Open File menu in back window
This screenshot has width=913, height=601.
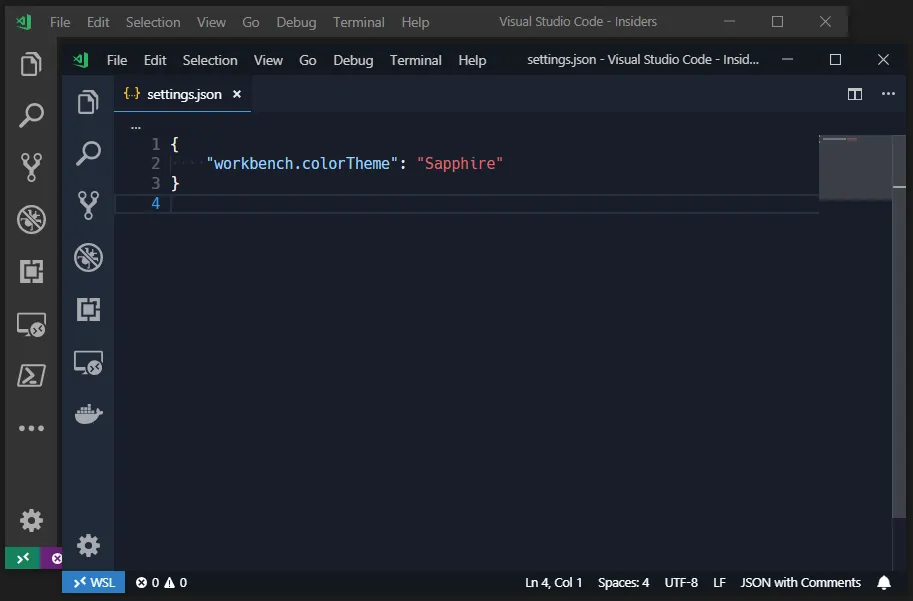coord(60,22)
